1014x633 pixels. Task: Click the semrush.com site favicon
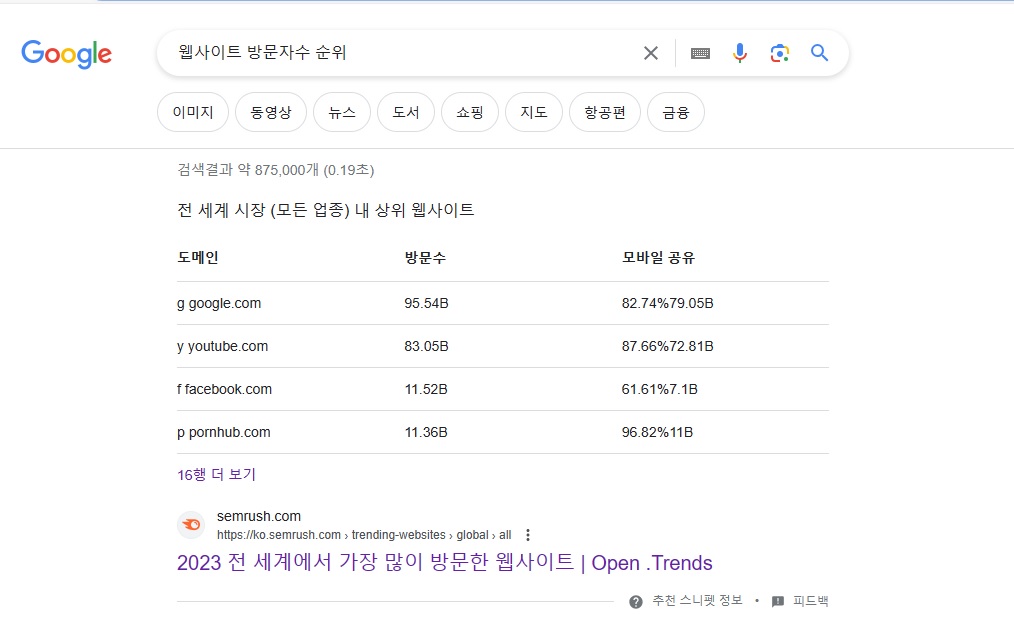click(191, 524)
